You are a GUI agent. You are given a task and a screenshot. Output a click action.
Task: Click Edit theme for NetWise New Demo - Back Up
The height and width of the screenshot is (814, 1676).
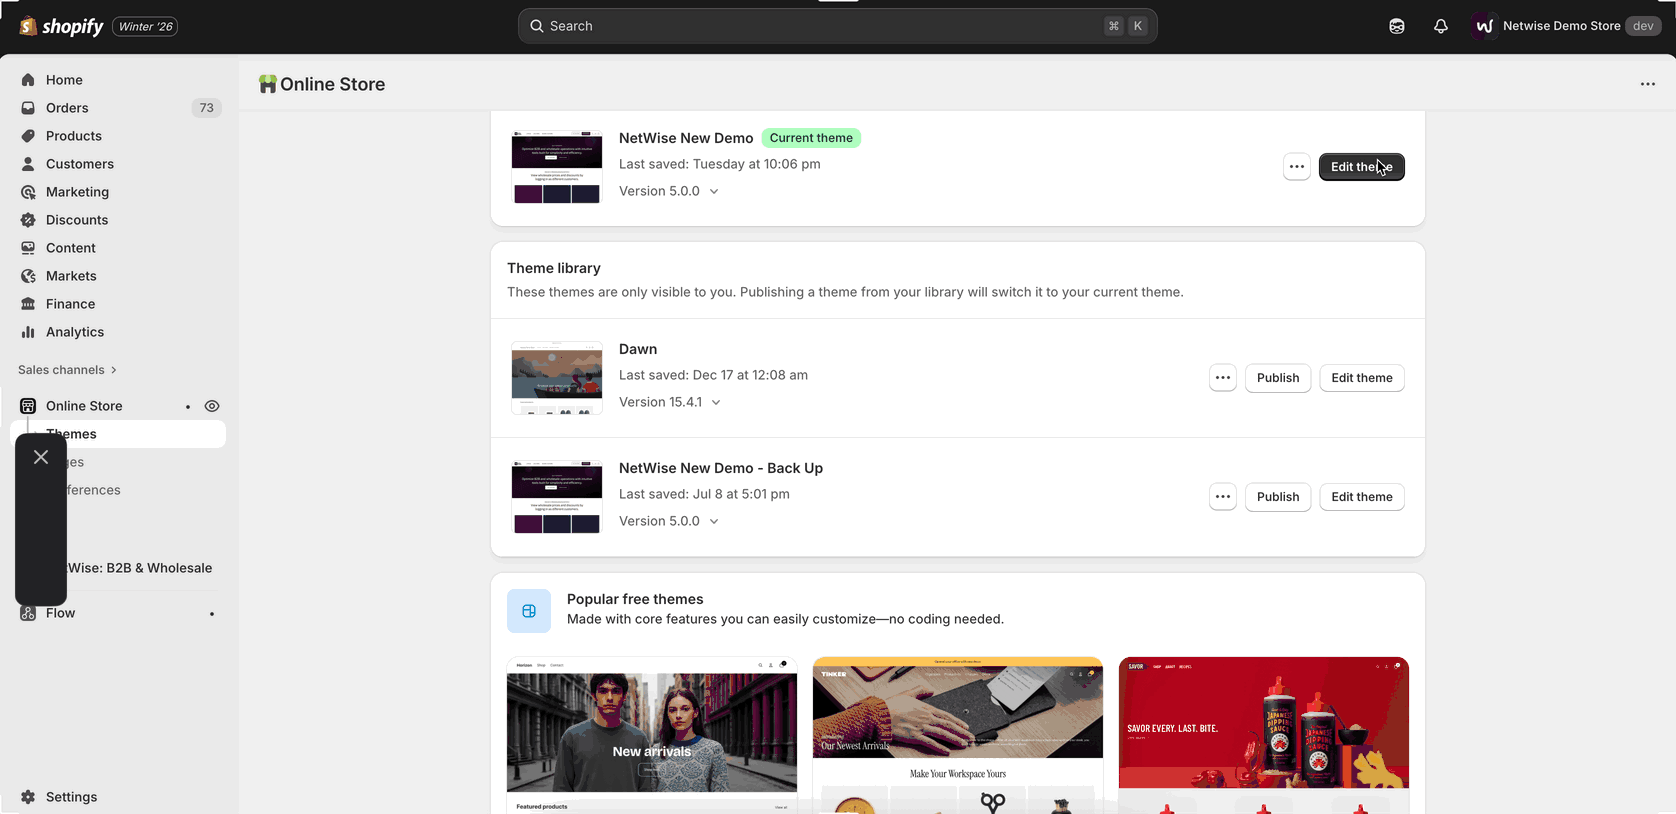[1361, 497]
